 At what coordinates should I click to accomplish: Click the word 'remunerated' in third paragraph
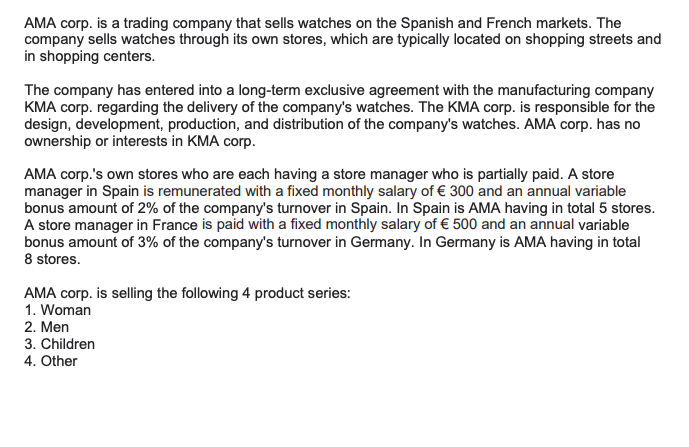click(199, 192)
